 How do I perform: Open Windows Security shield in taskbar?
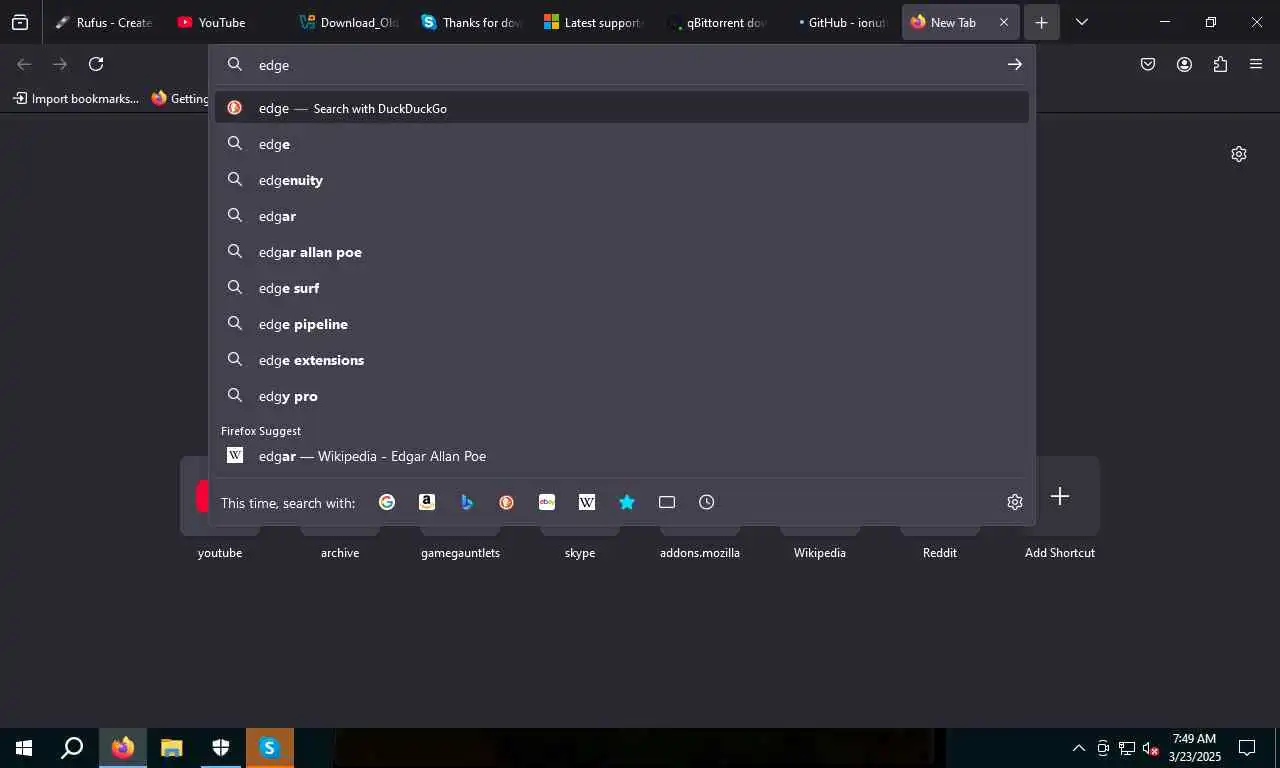click(x=221, y=748)
